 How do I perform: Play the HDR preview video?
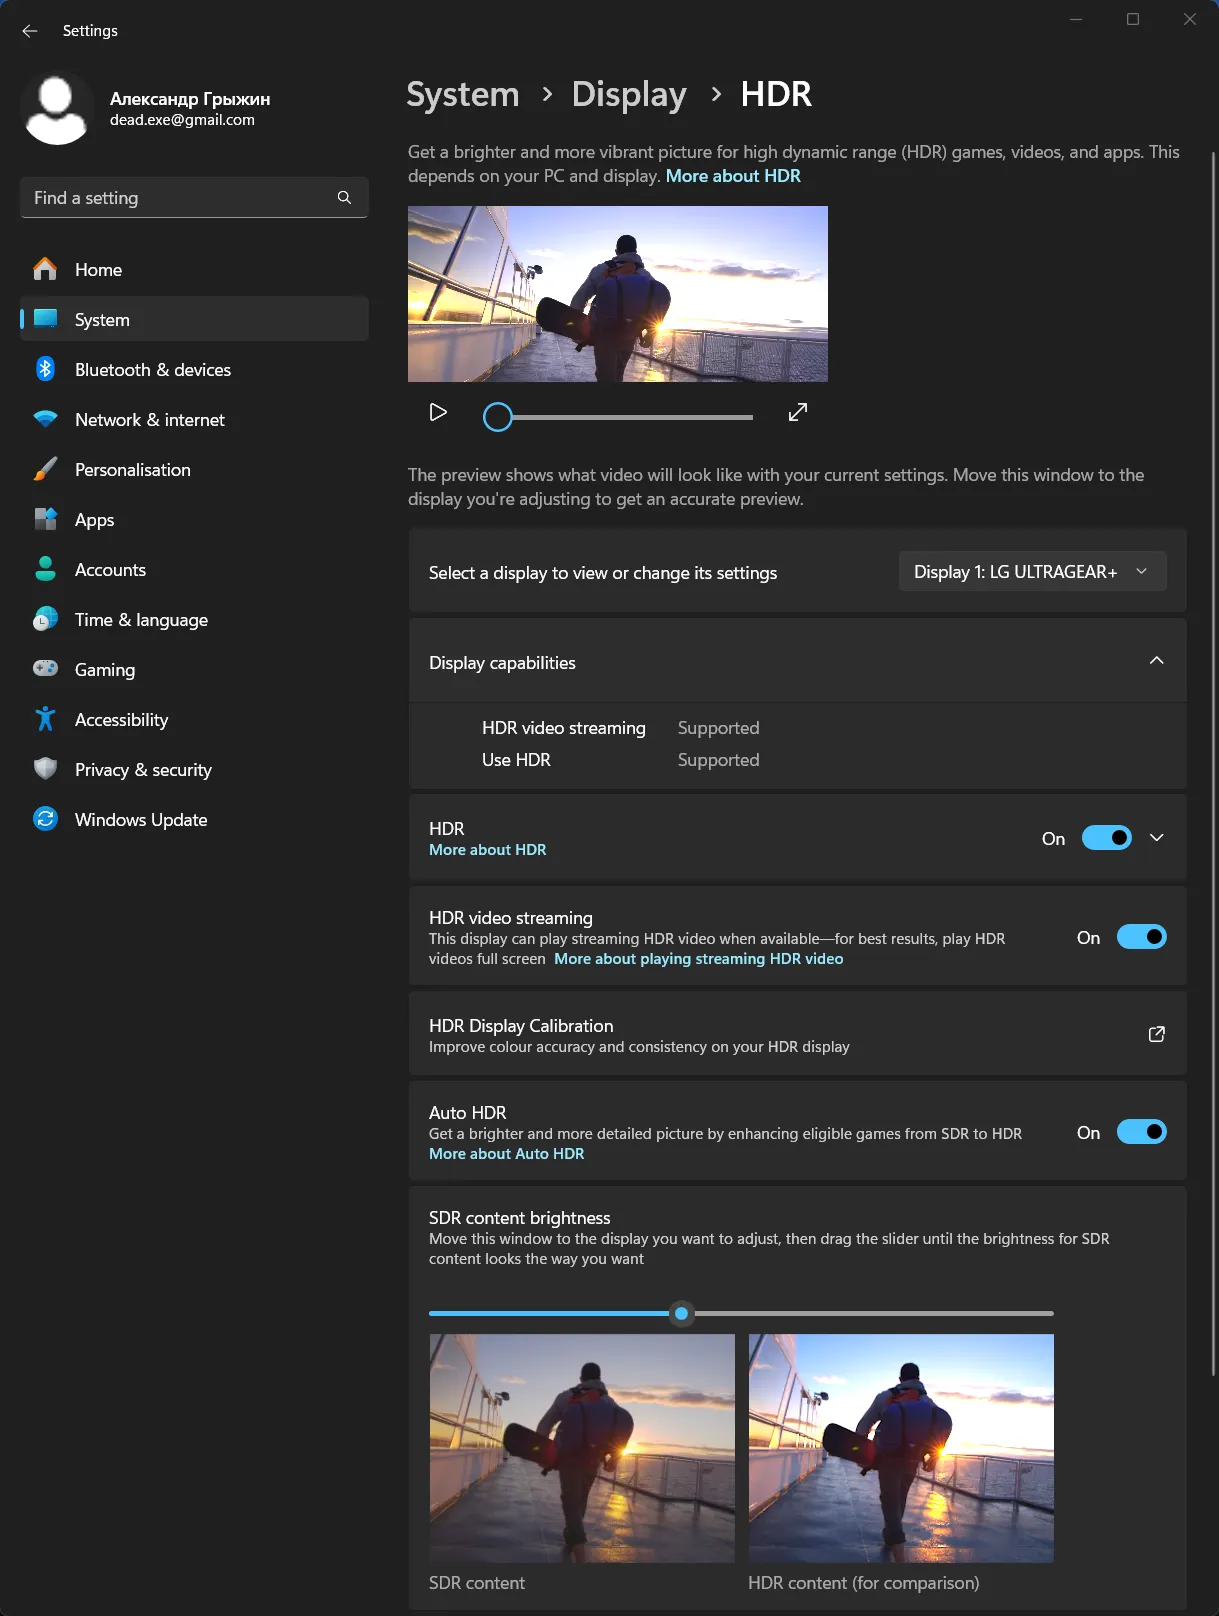pyautogui.click(x=437, y=412)
